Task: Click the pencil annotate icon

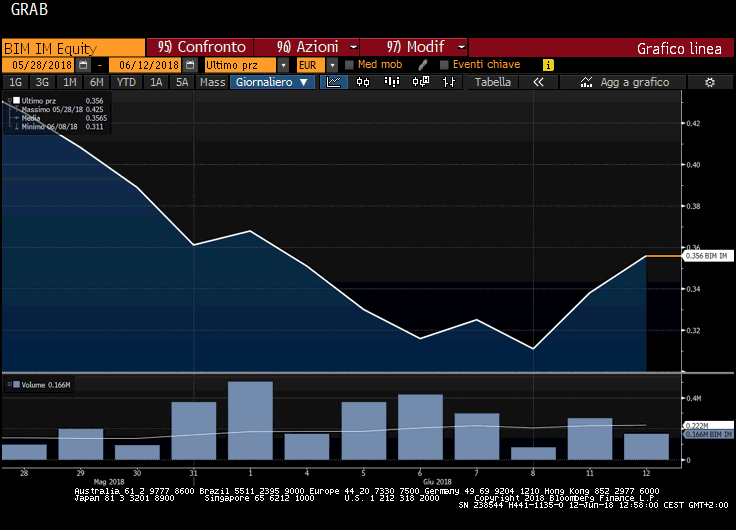Action: tap(423, 65)
